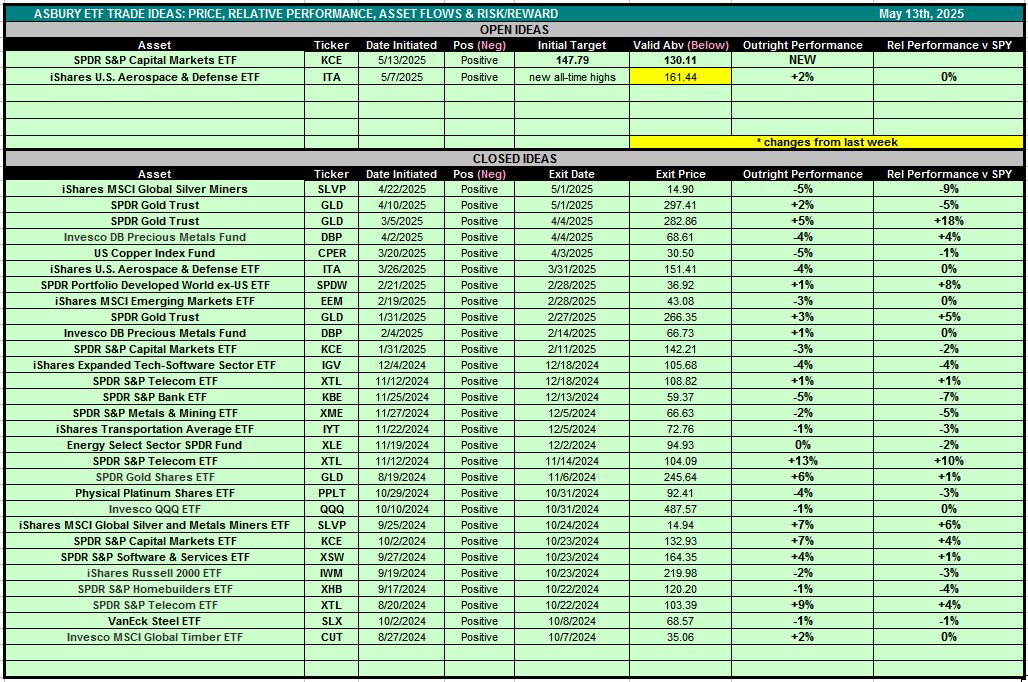
Task: Click the CPER ticker cell
Action: (x=331, y=253)
